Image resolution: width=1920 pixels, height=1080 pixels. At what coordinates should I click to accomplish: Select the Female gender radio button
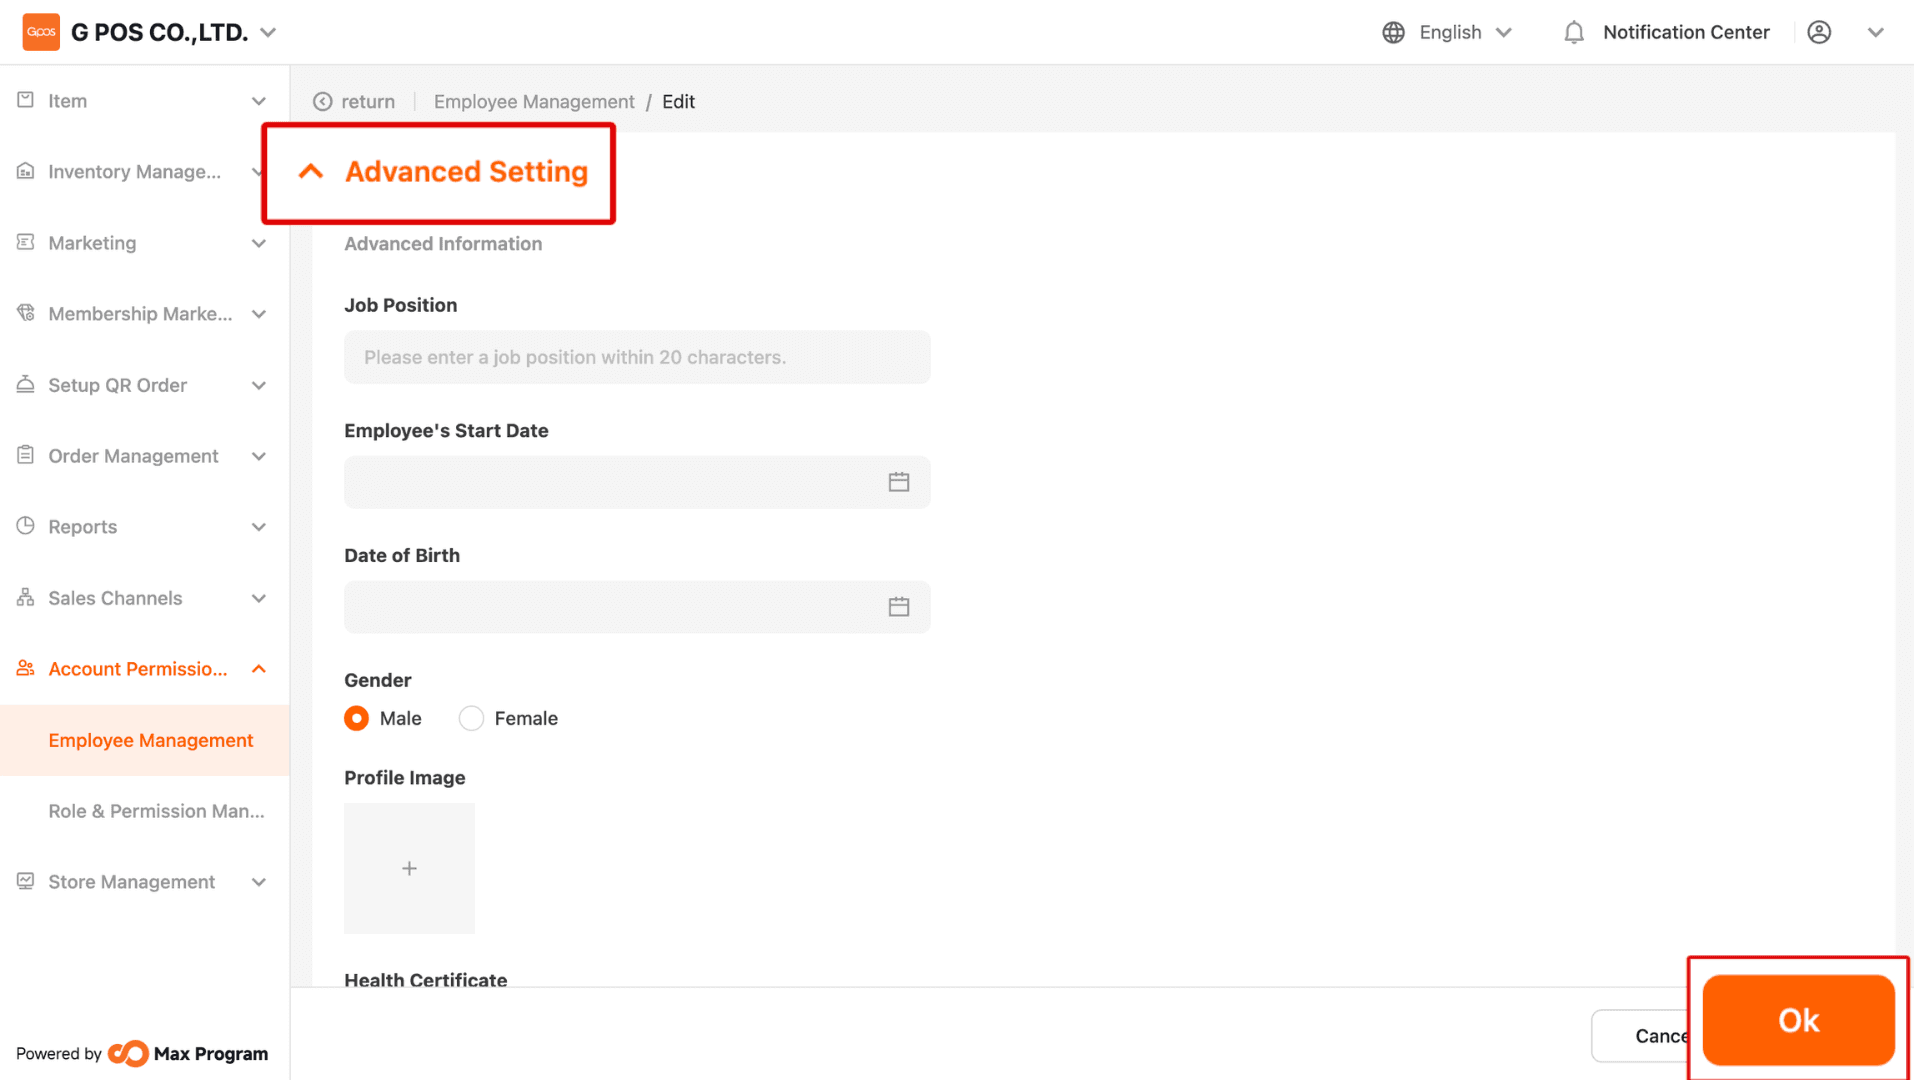[x=472, y=720]
